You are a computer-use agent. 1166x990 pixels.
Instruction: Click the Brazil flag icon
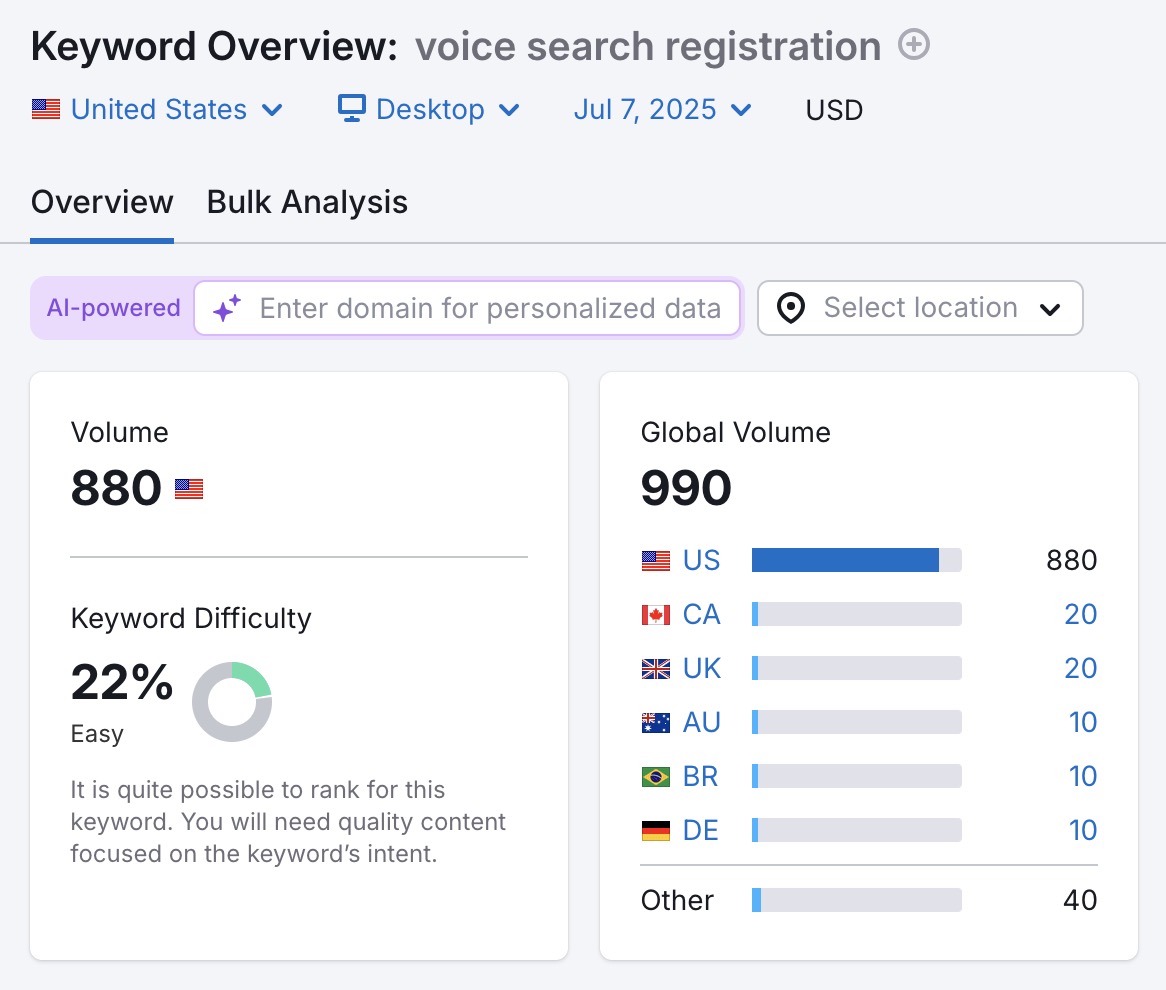point(654,776)
